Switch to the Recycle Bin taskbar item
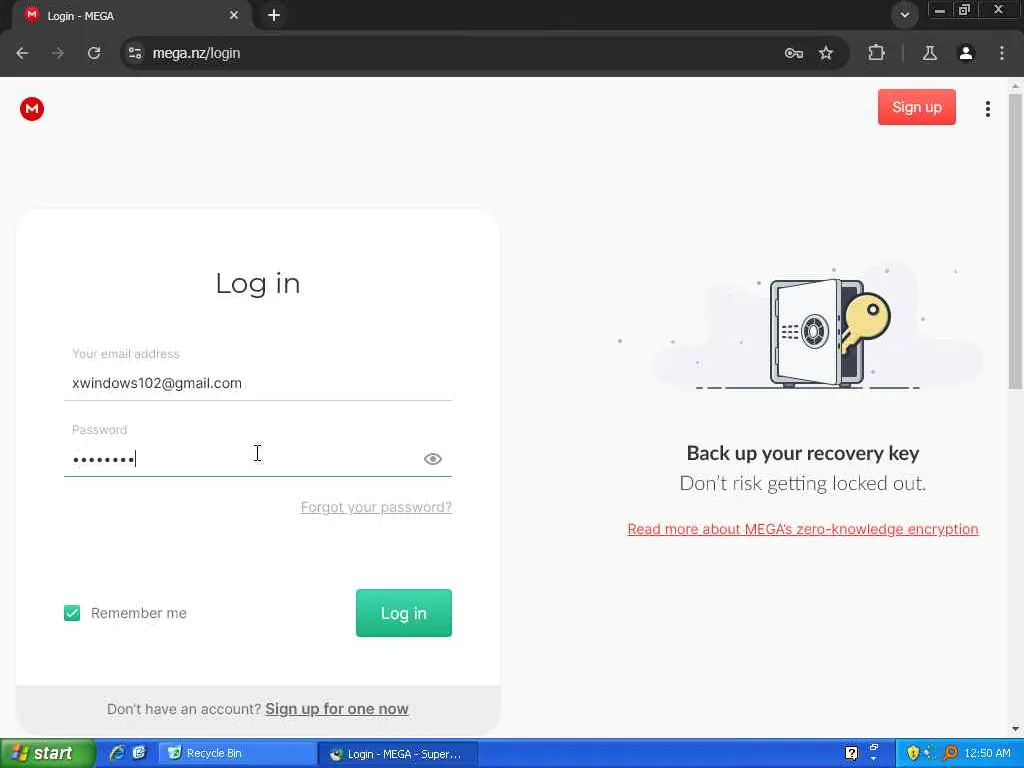 coord(236,754)
